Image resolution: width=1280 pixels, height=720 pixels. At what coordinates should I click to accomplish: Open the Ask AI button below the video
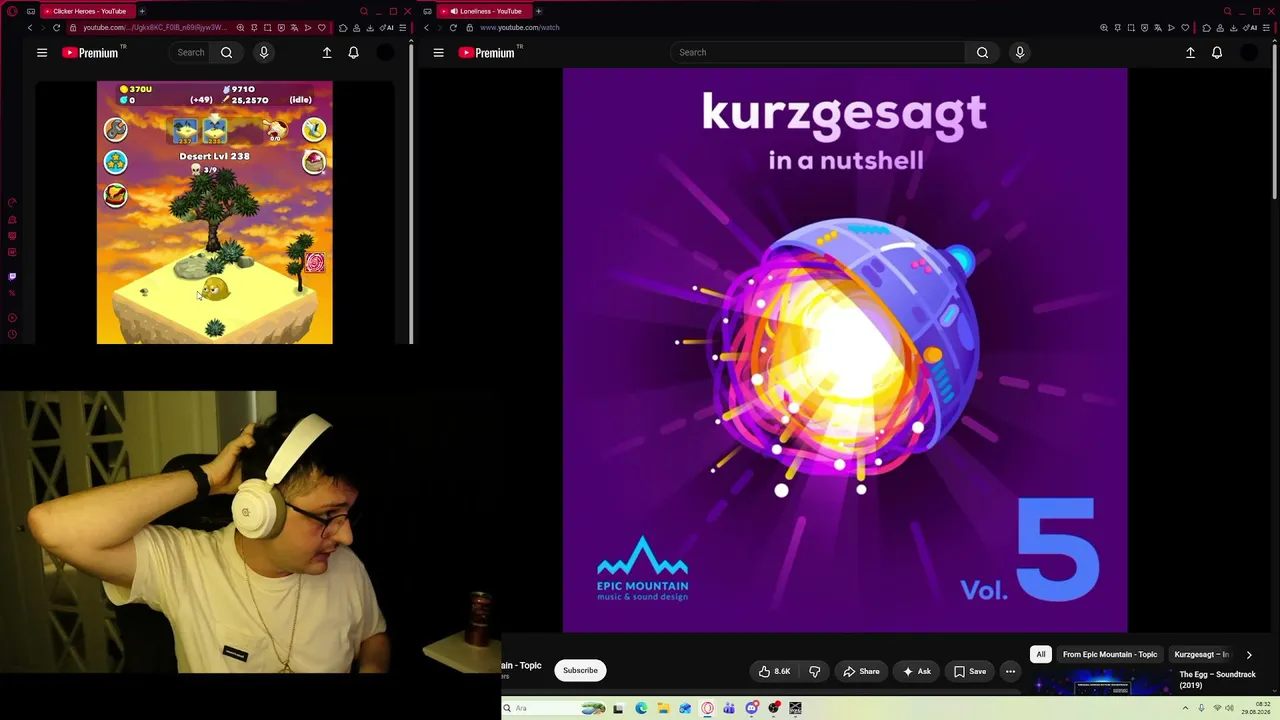tap(916, 671)
